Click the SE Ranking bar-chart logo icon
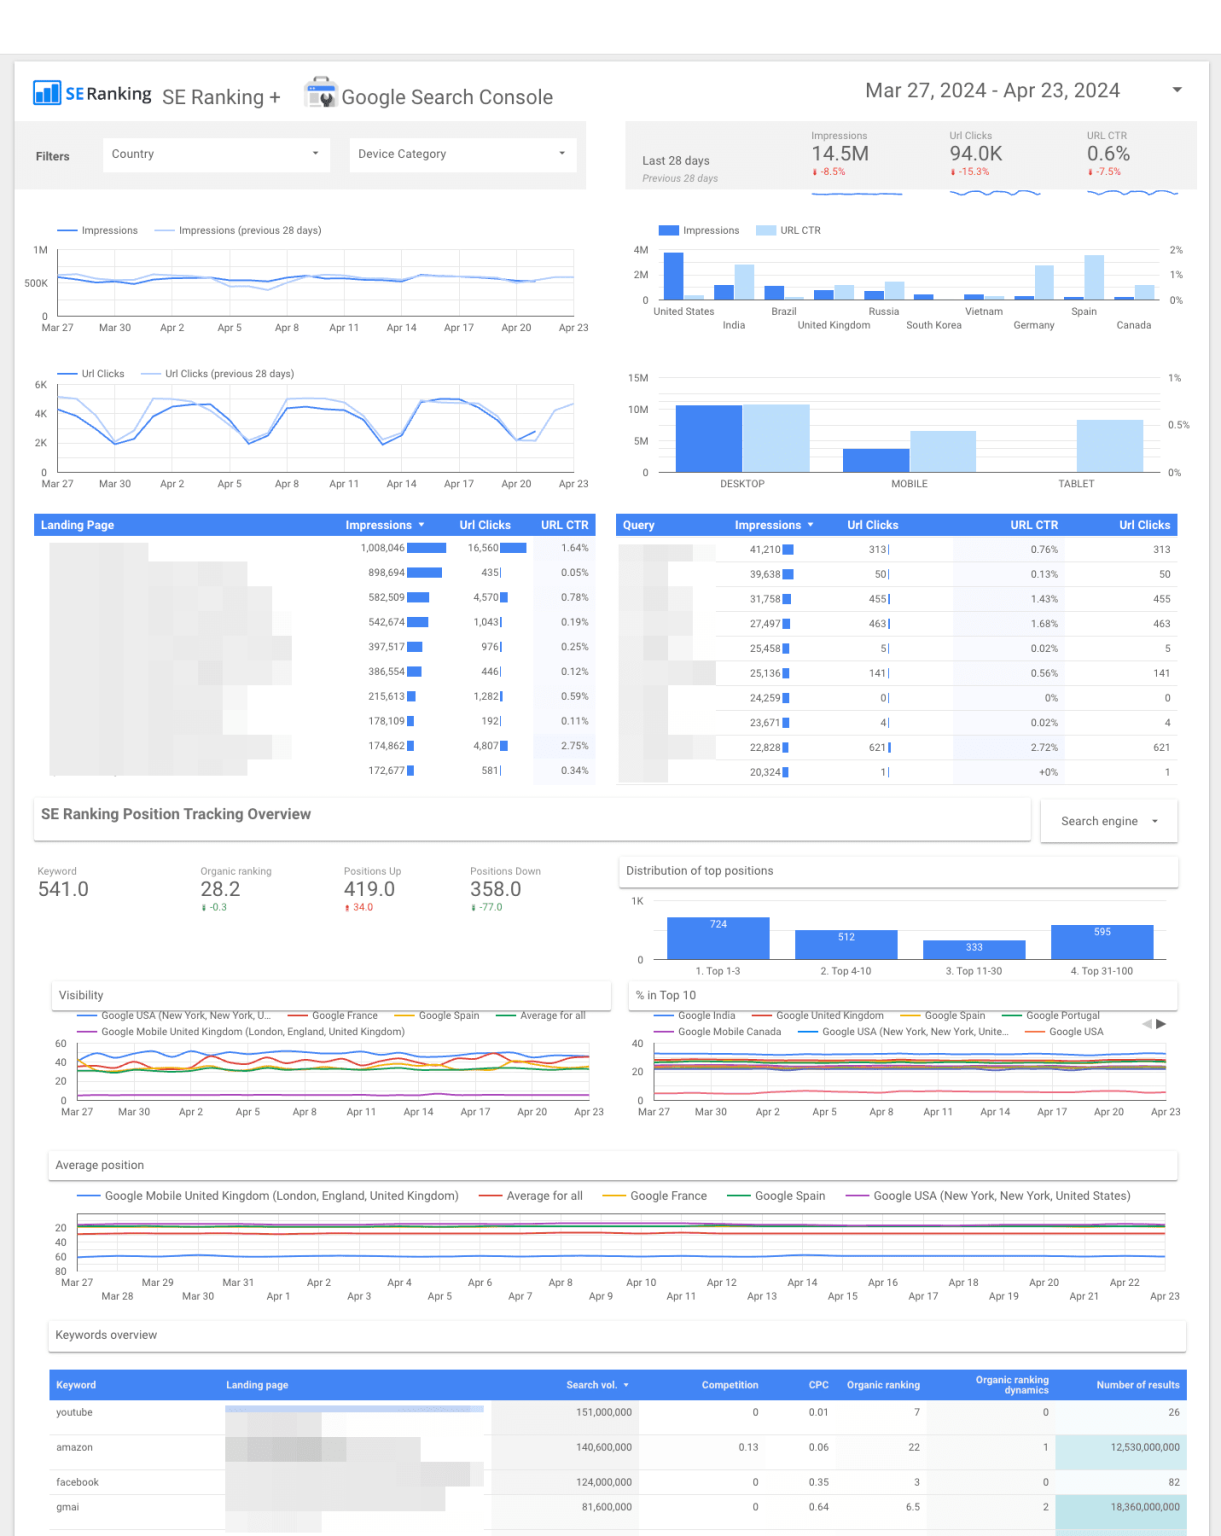 tap(46, 93)
